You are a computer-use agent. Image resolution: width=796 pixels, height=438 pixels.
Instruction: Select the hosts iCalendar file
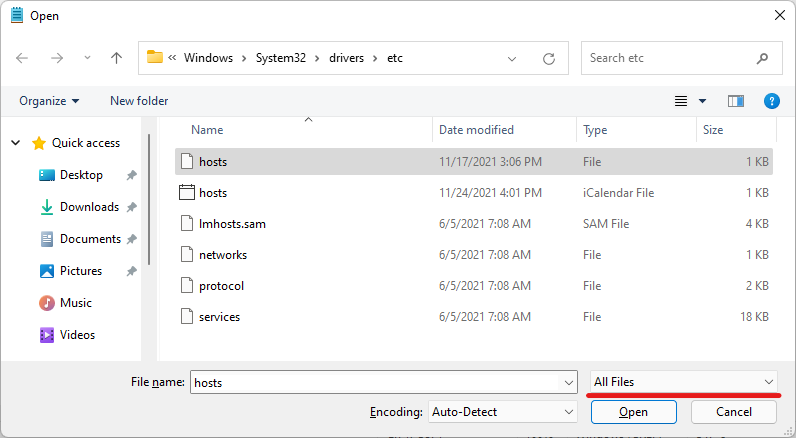coord(213,193)
